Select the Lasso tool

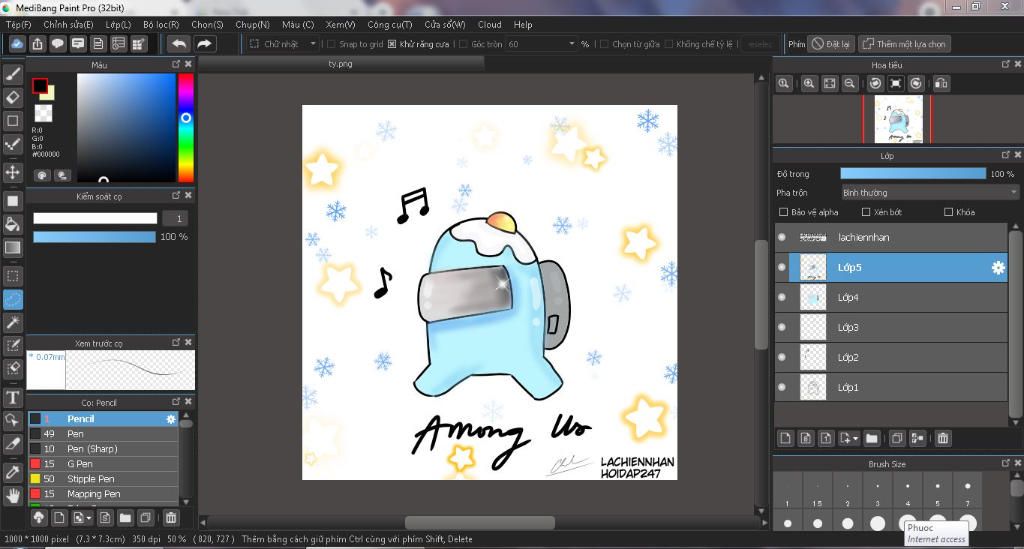[12, 299]
